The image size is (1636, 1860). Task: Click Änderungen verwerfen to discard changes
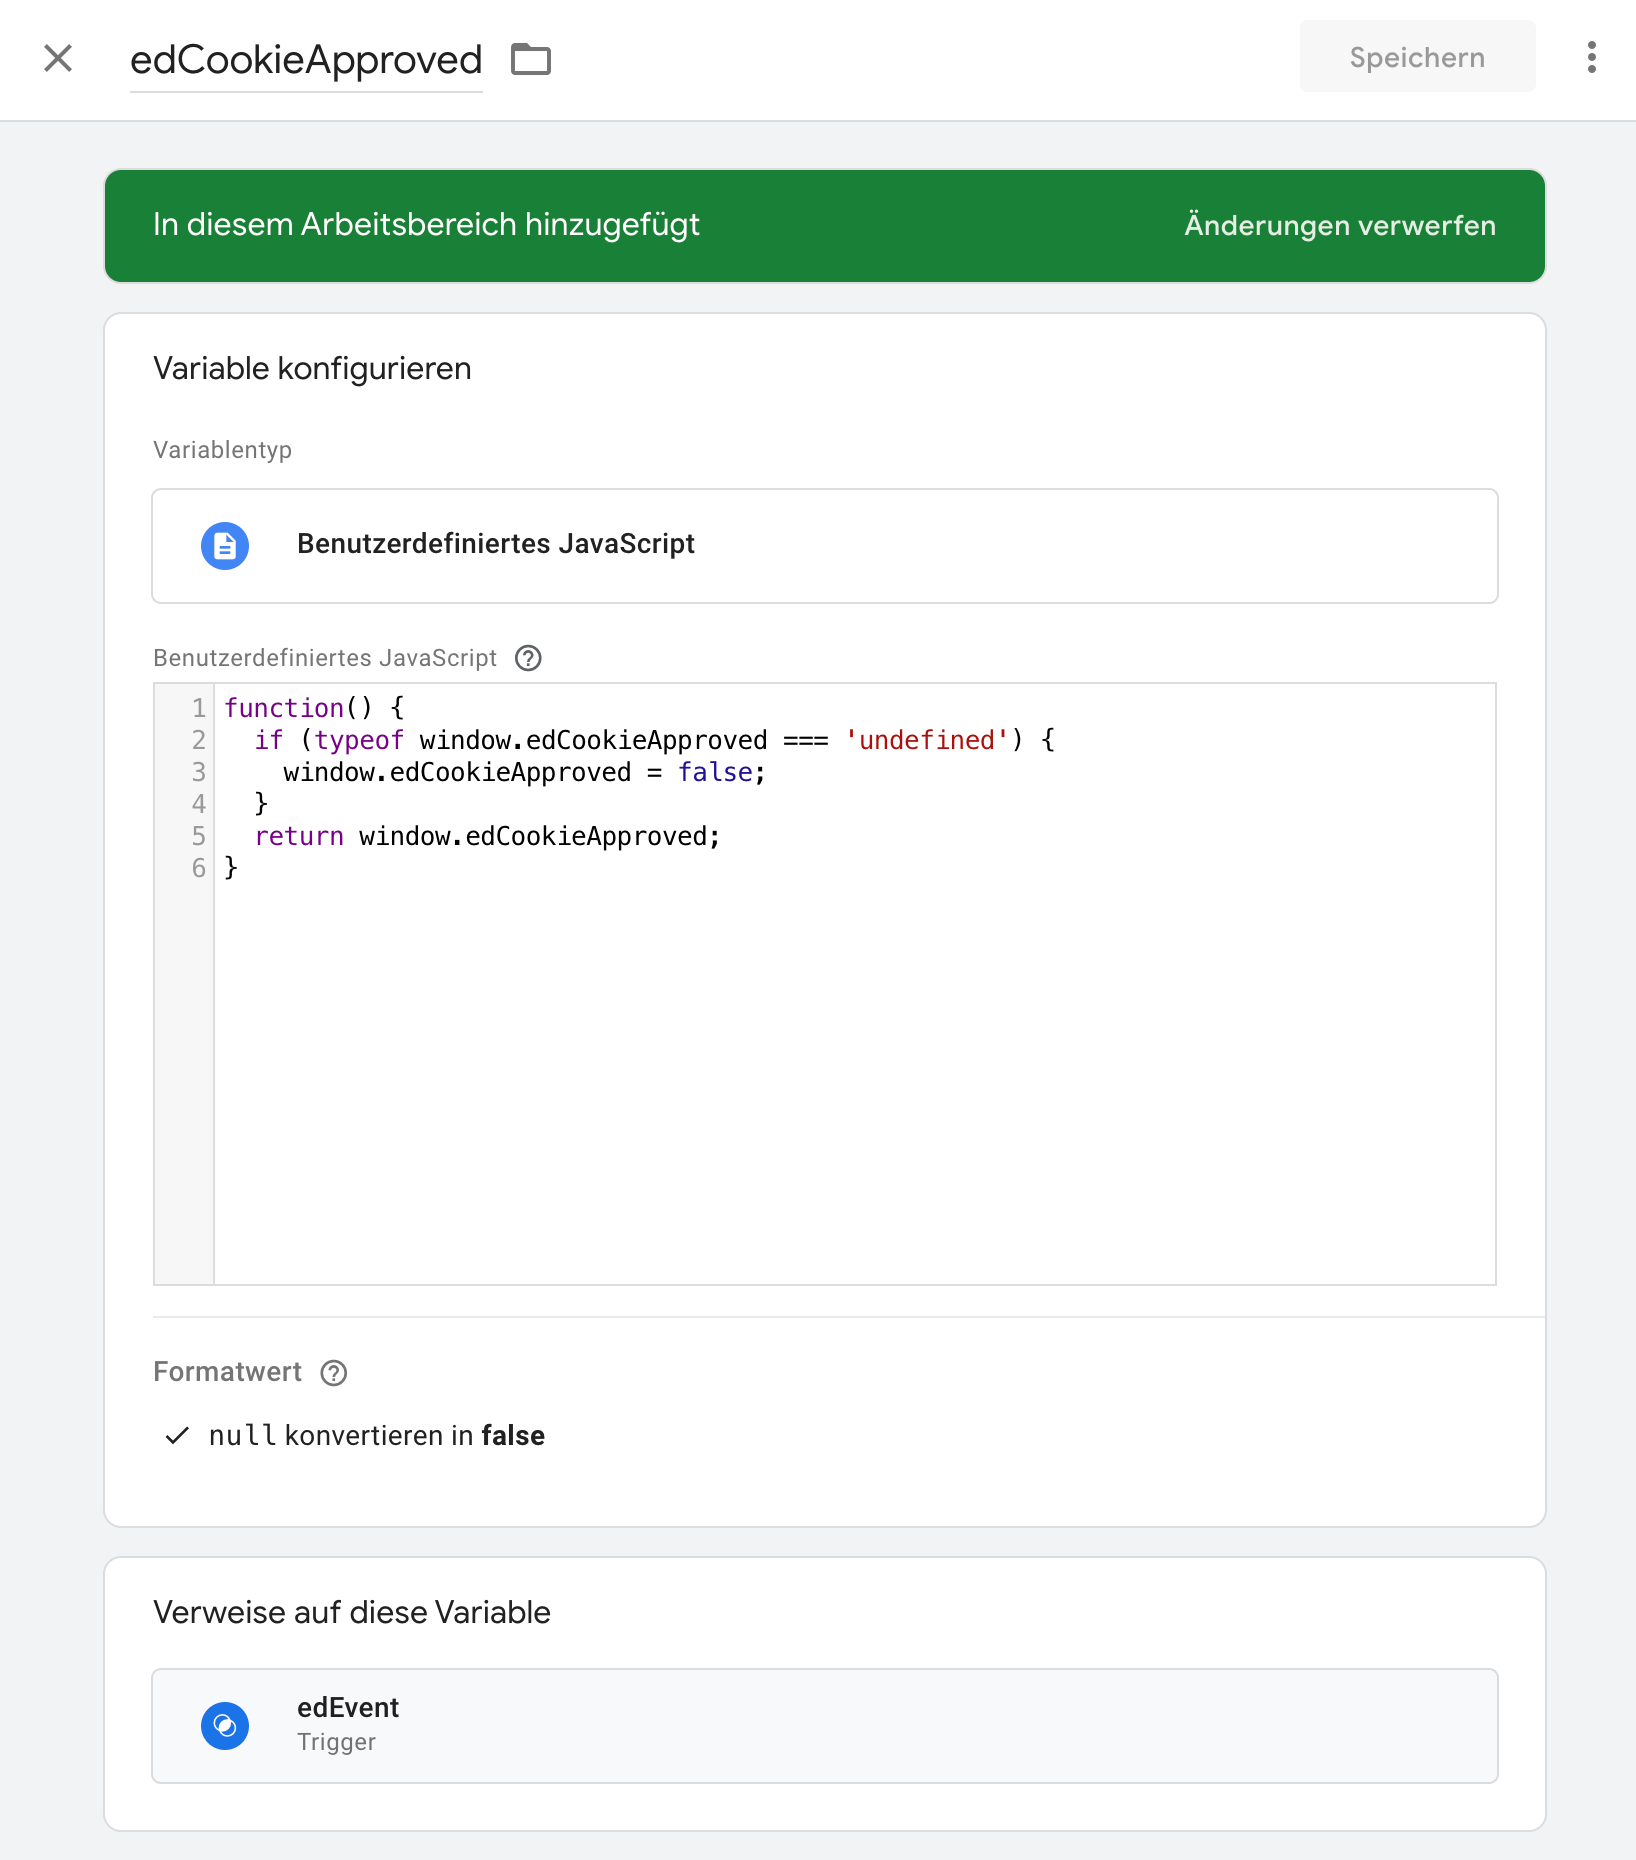1339,226
